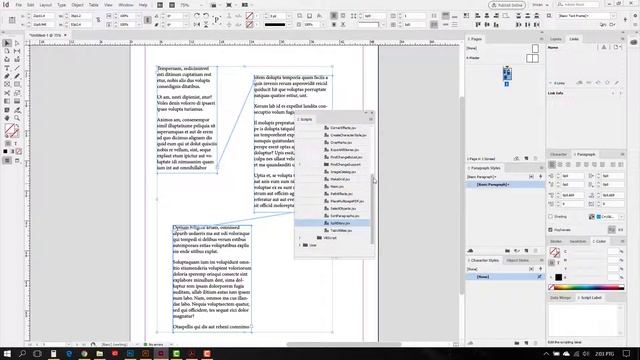Open the Windows Start menu
640x360 pixels.
[7, 353]
